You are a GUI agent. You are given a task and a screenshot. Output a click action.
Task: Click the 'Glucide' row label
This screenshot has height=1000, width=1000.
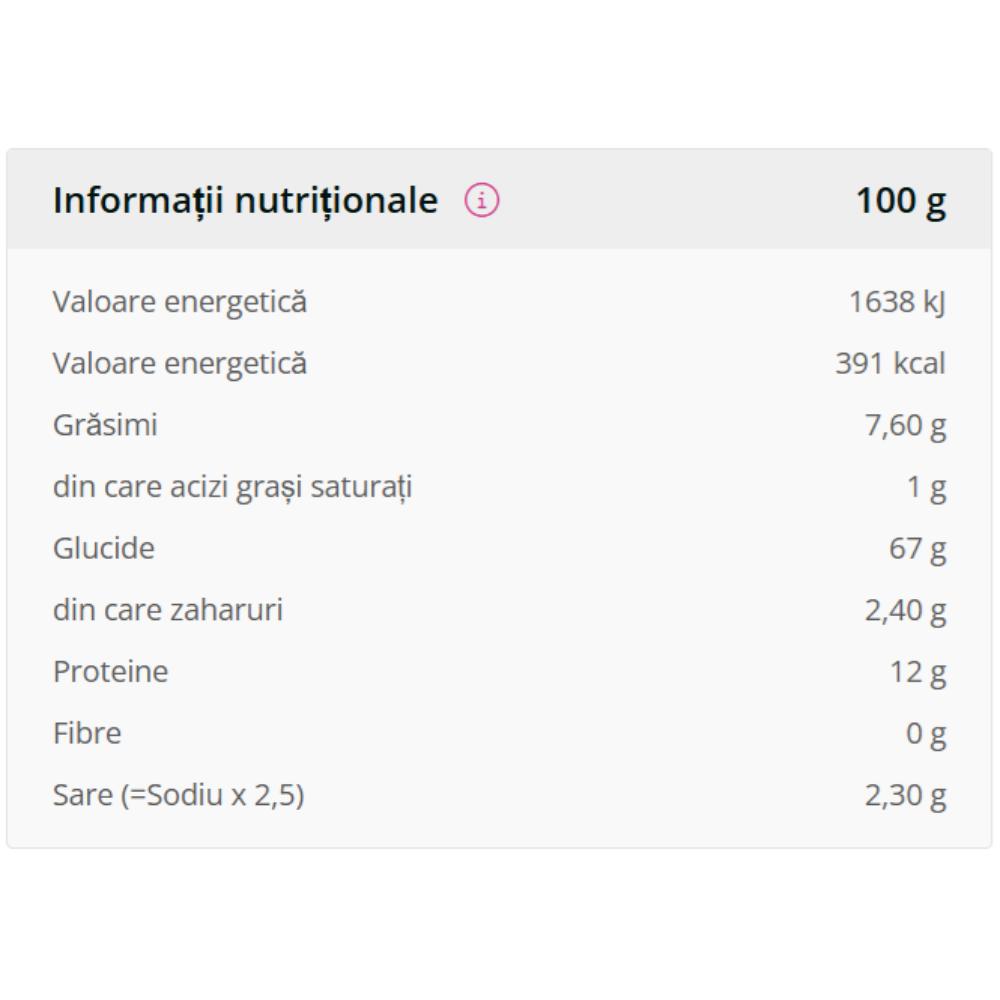[104, 547]
